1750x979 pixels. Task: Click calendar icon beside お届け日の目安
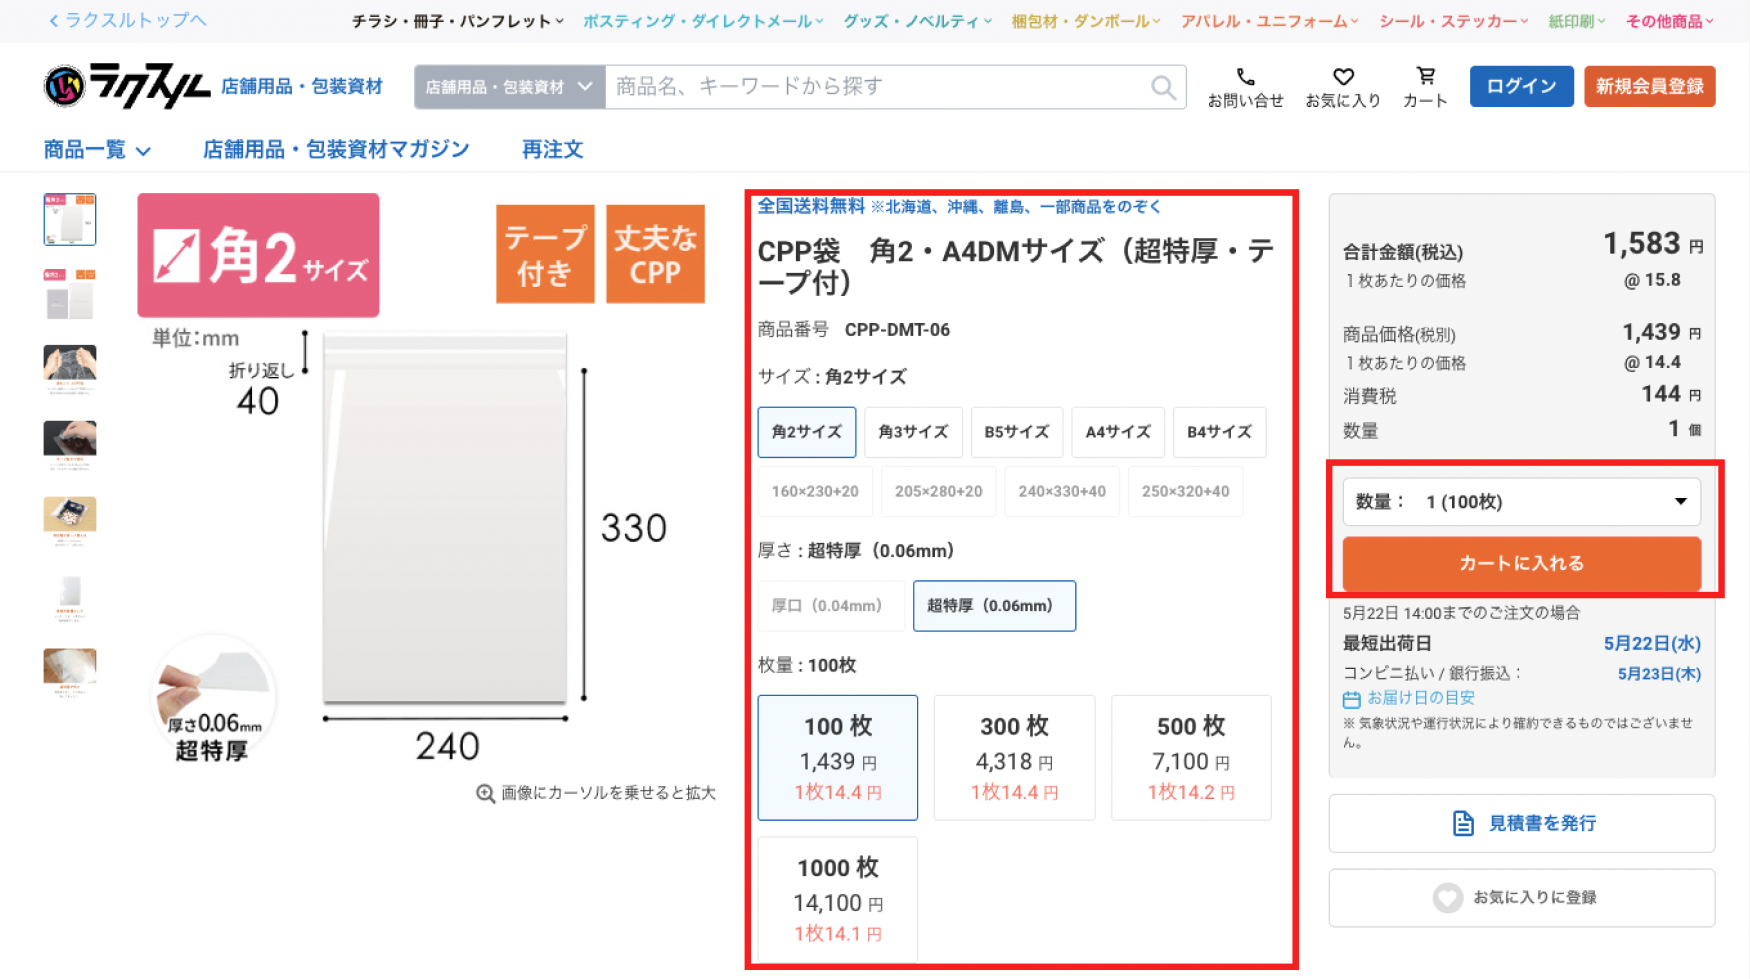(x=1352, y=699)
